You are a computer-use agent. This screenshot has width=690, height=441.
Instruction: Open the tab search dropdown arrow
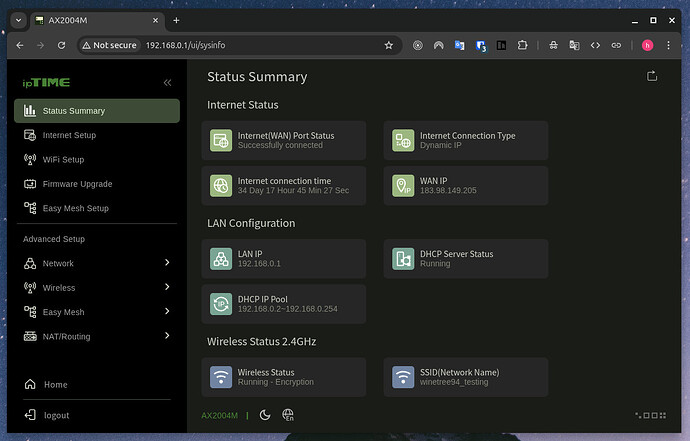pos(18,20)
